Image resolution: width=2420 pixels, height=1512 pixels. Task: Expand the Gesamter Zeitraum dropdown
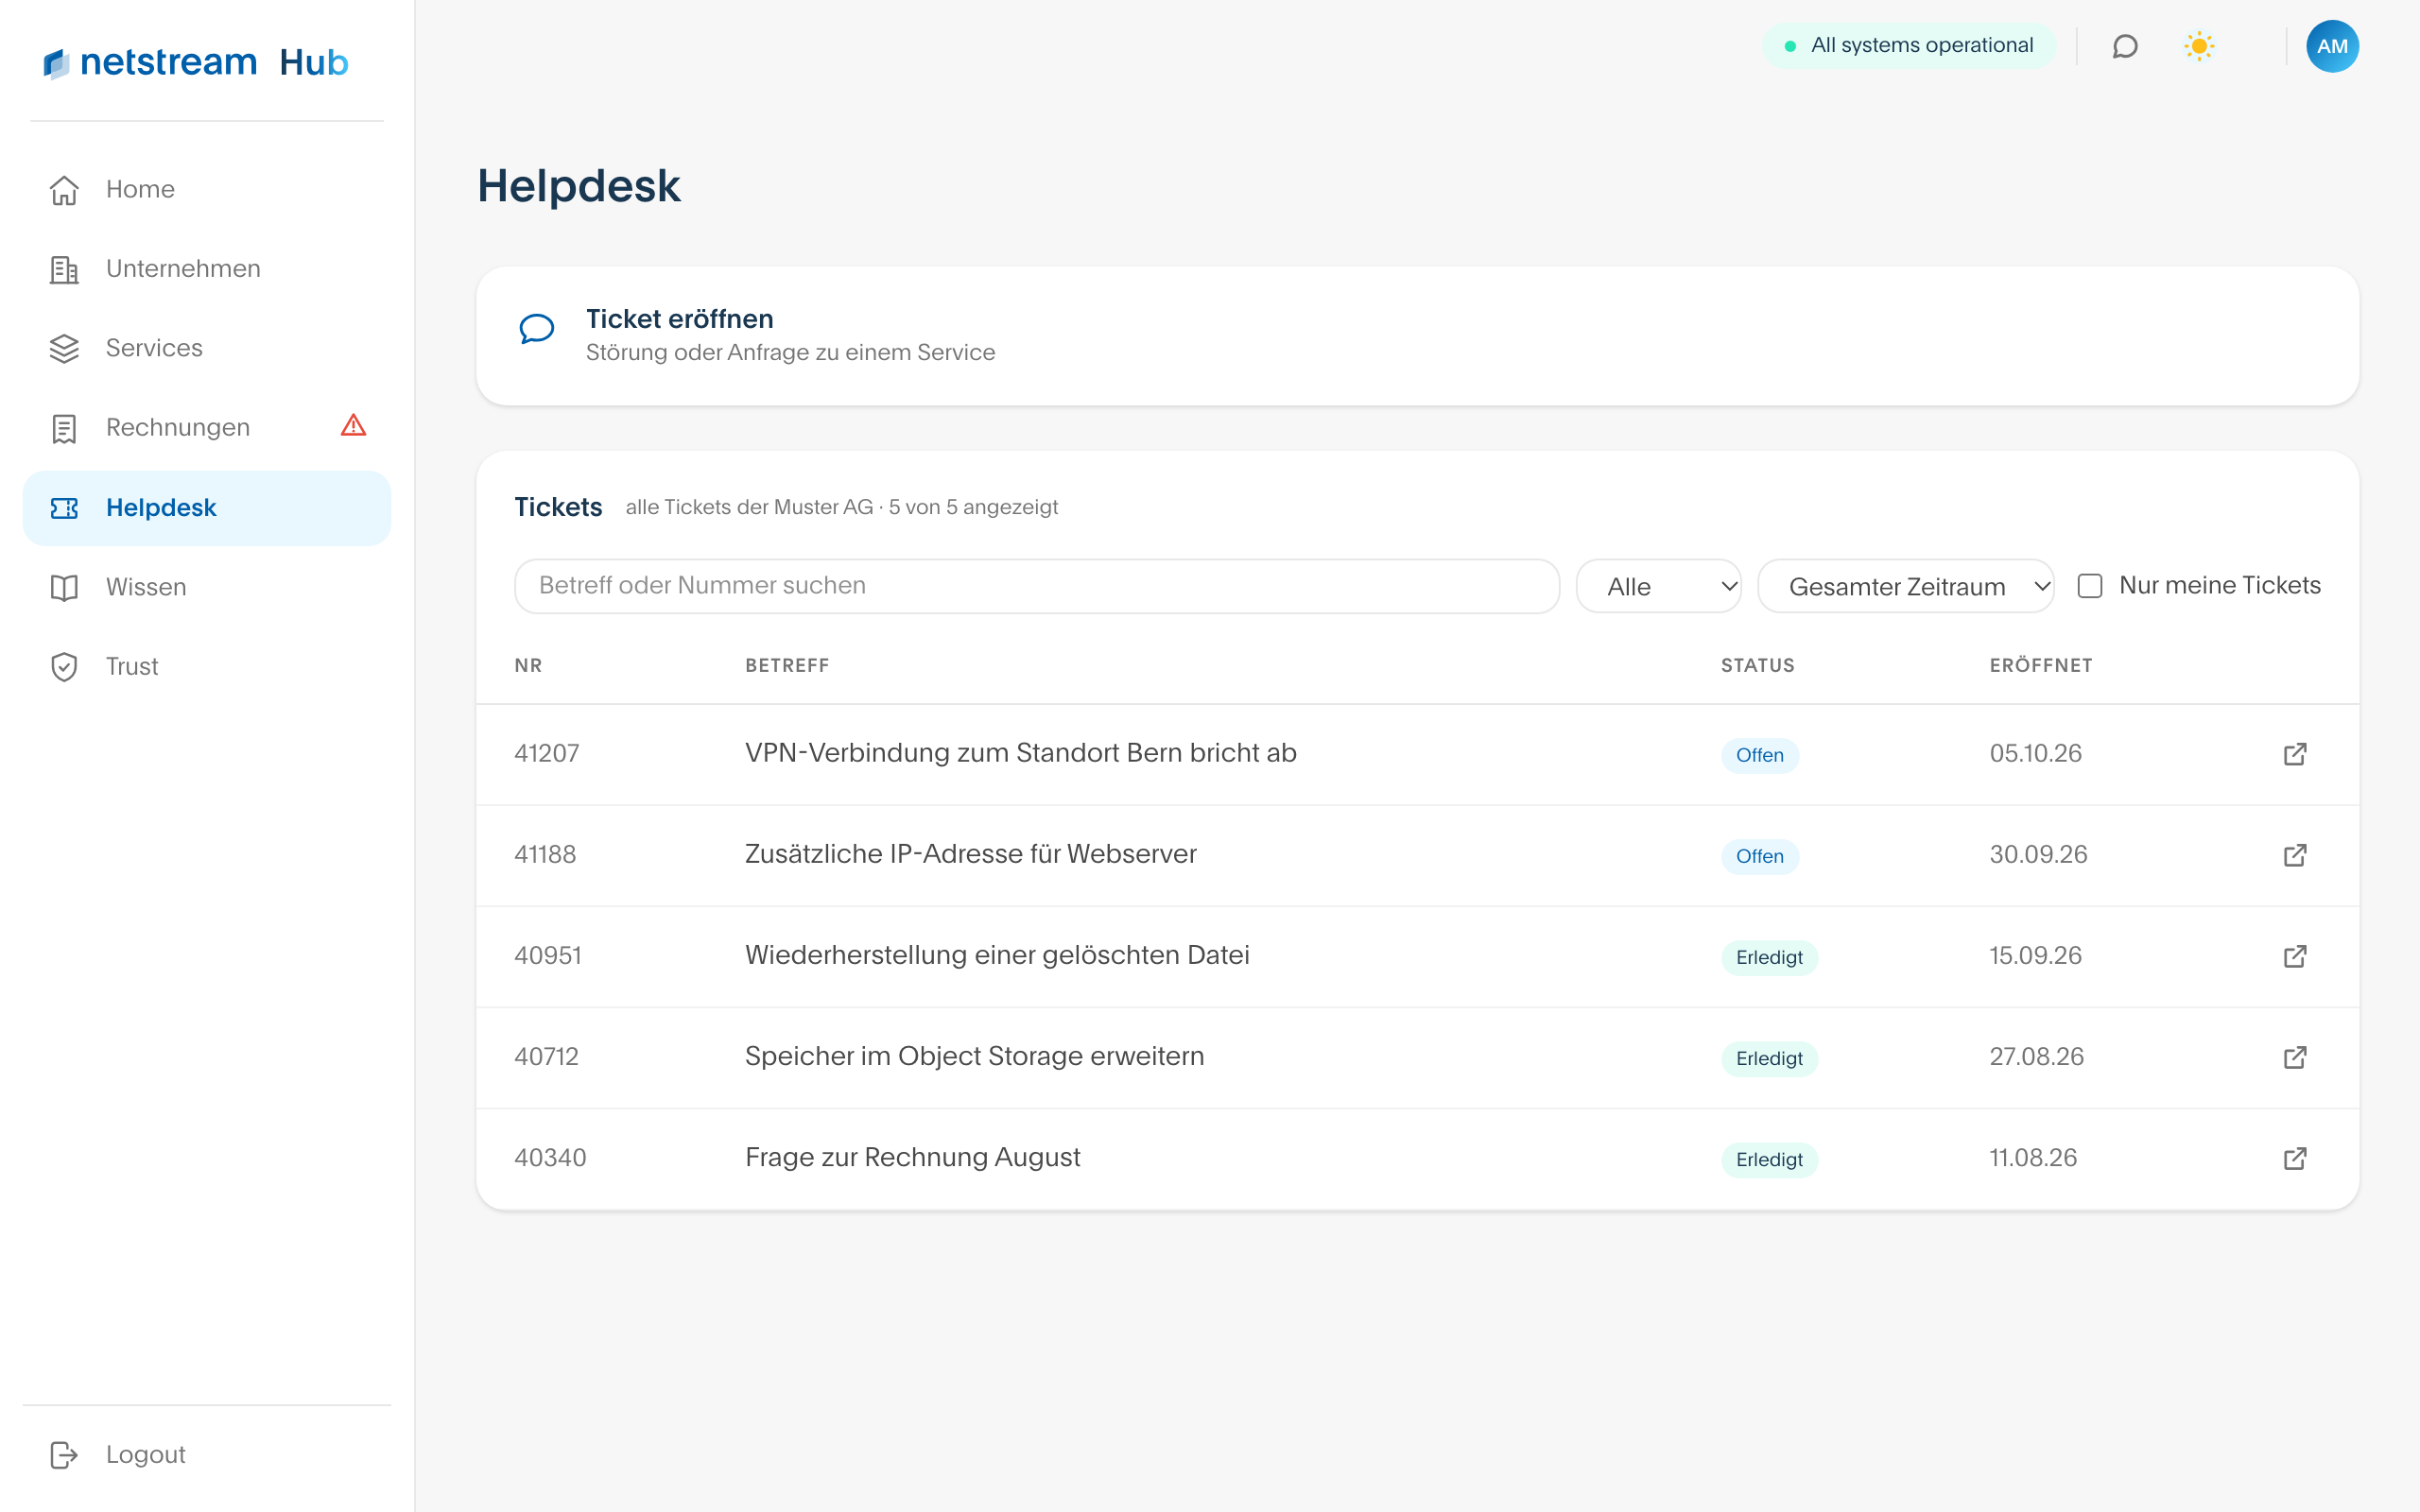[x=1905, y=586]
